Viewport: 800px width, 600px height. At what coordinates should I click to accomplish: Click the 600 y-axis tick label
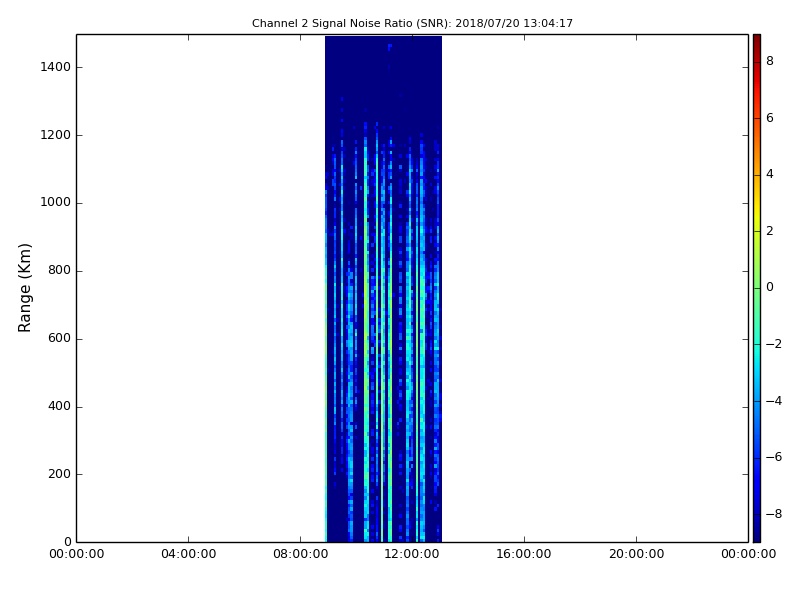tap(59, 338)
